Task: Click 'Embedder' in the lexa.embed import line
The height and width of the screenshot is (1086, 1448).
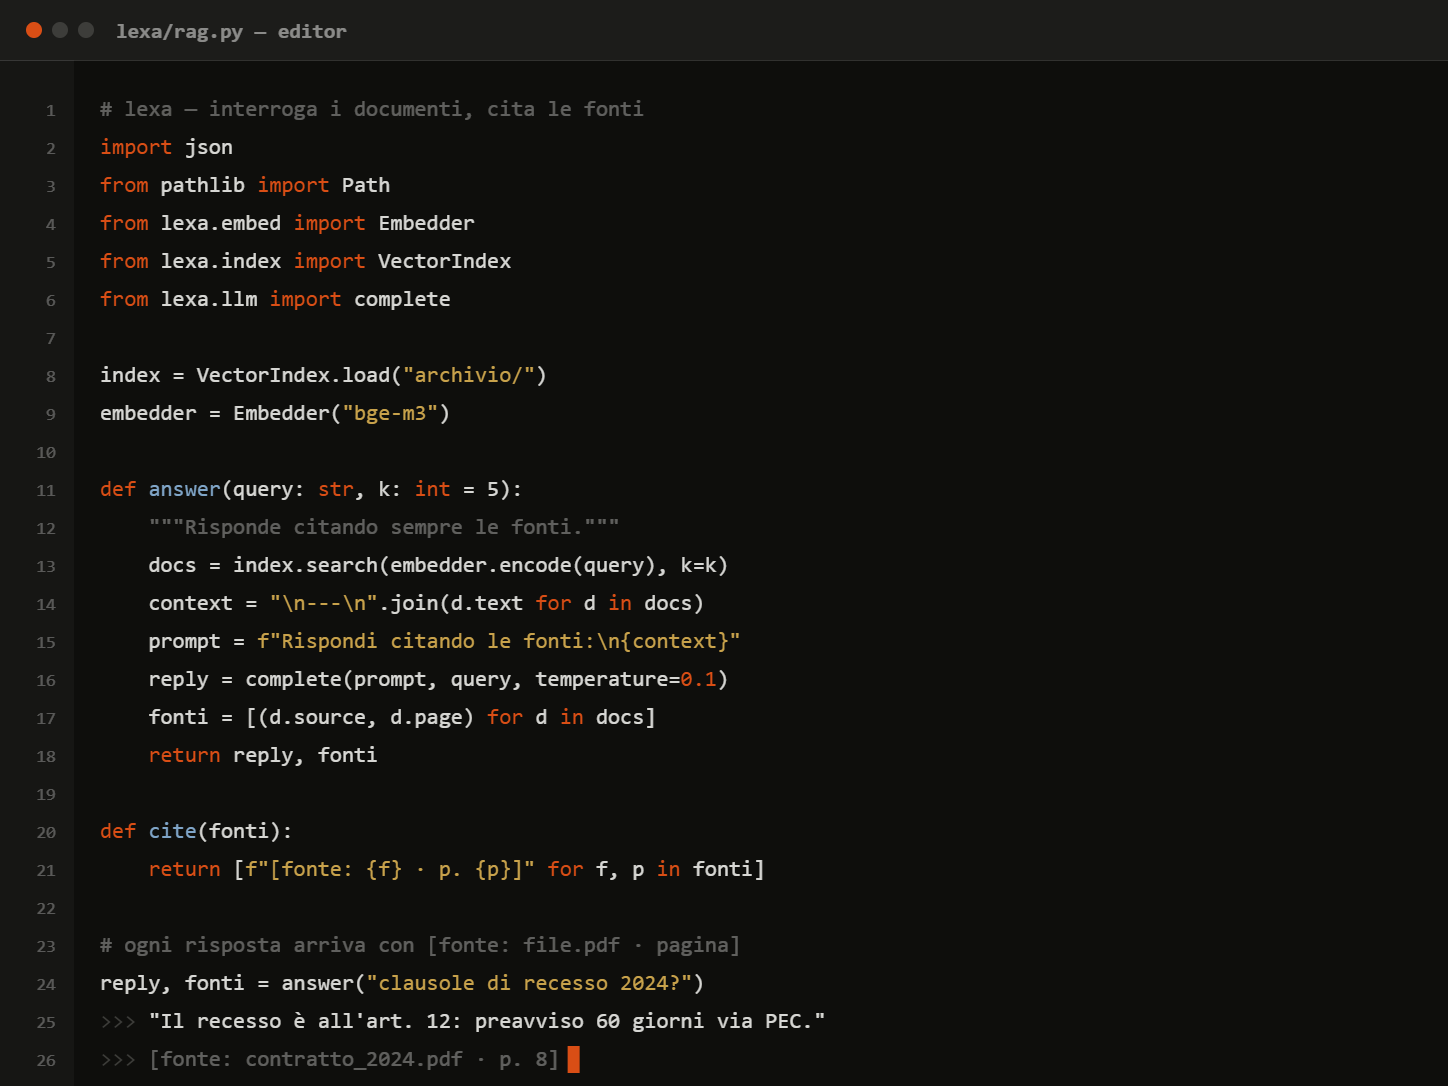Action: tap(427, 223)
